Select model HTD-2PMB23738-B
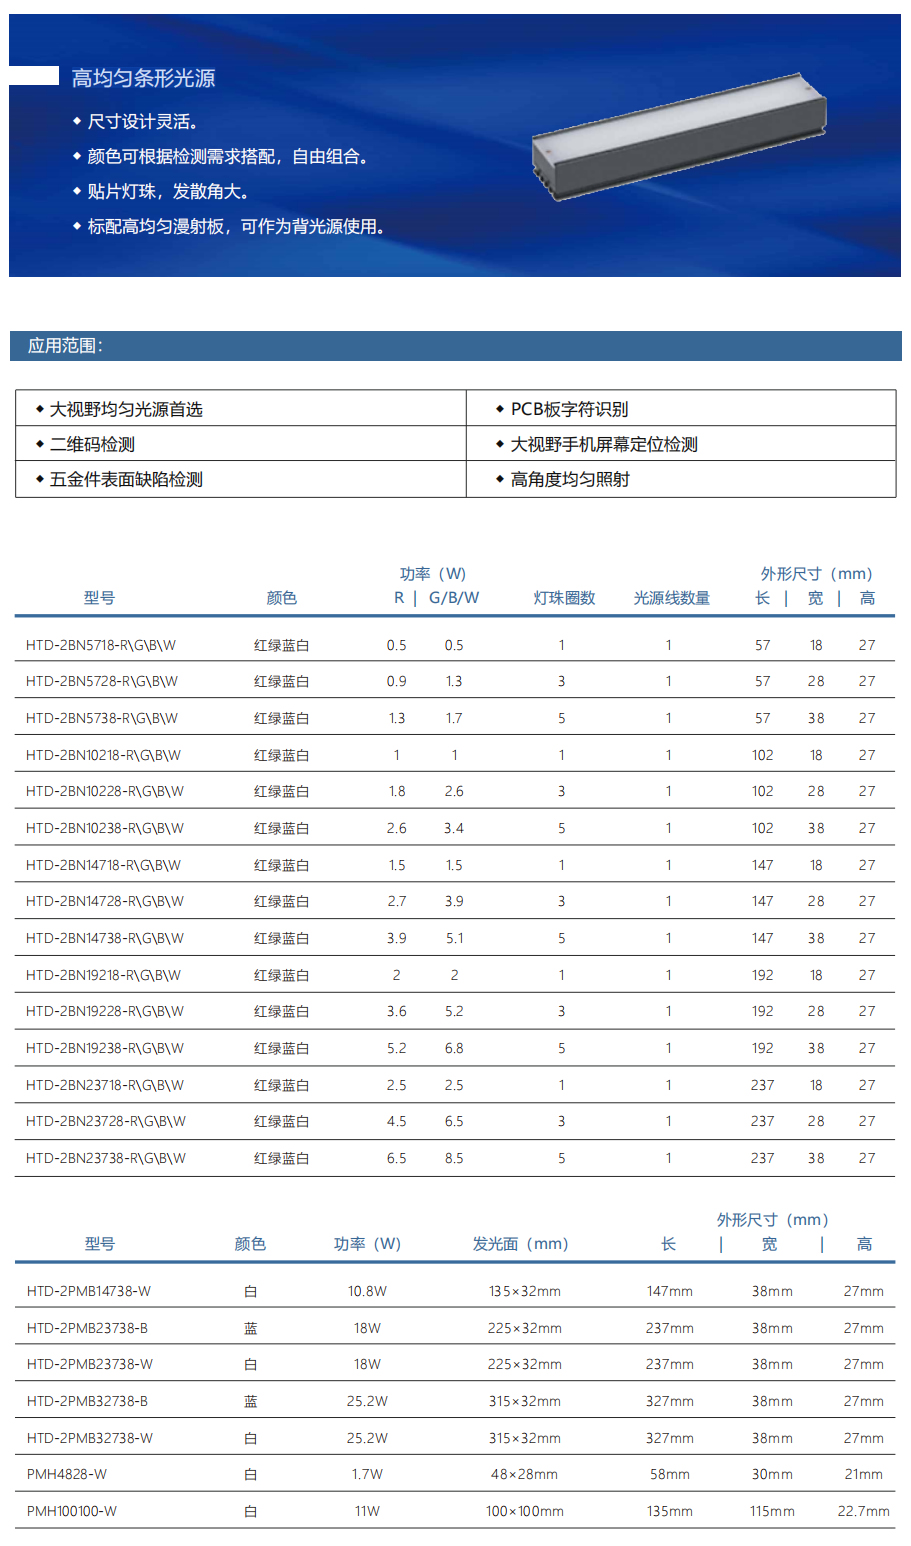 [87, 1328]
